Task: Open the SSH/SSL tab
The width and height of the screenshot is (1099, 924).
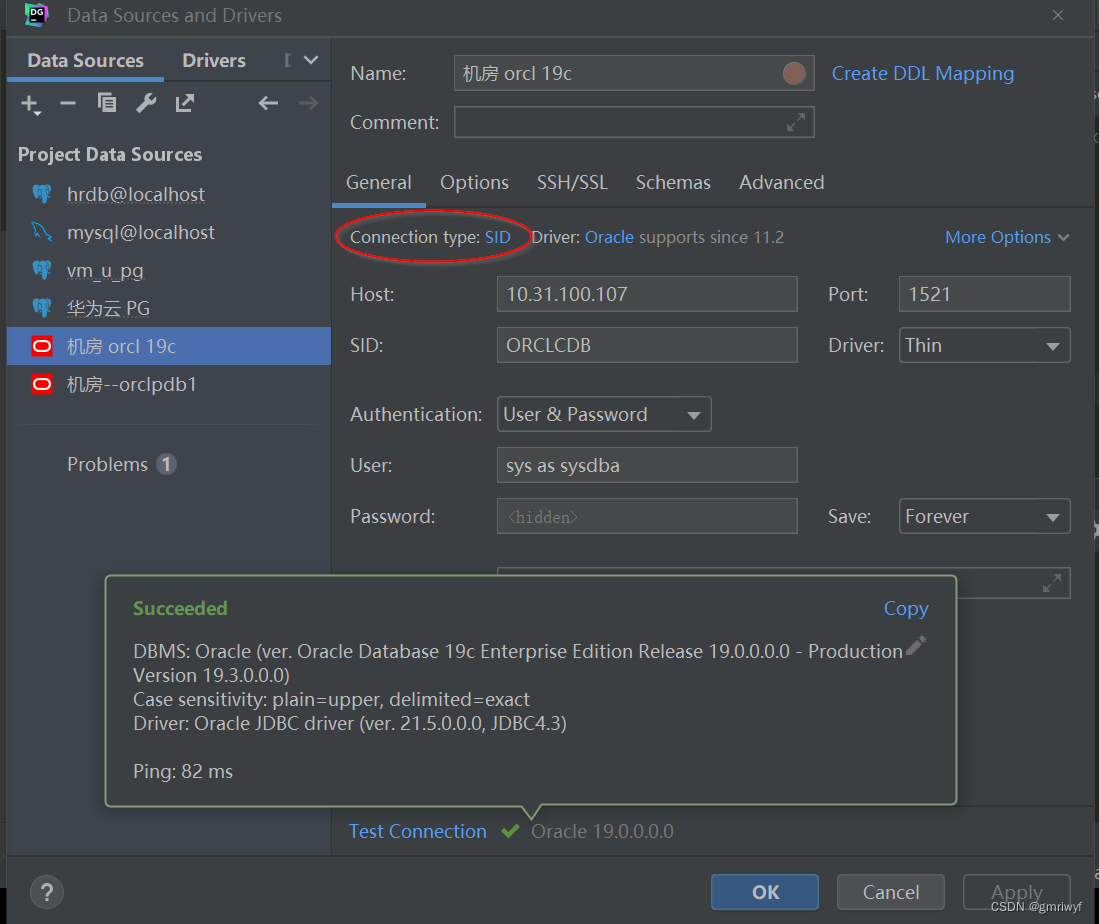Action: tap(572, 183)
